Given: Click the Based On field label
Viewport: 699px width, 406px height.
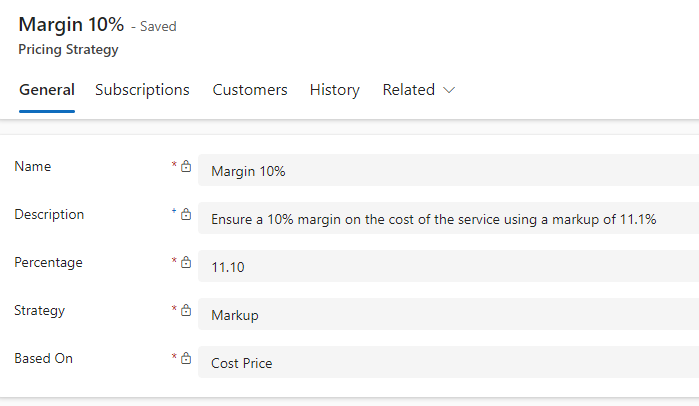Looking at the screenshot, I should [43, 358].
